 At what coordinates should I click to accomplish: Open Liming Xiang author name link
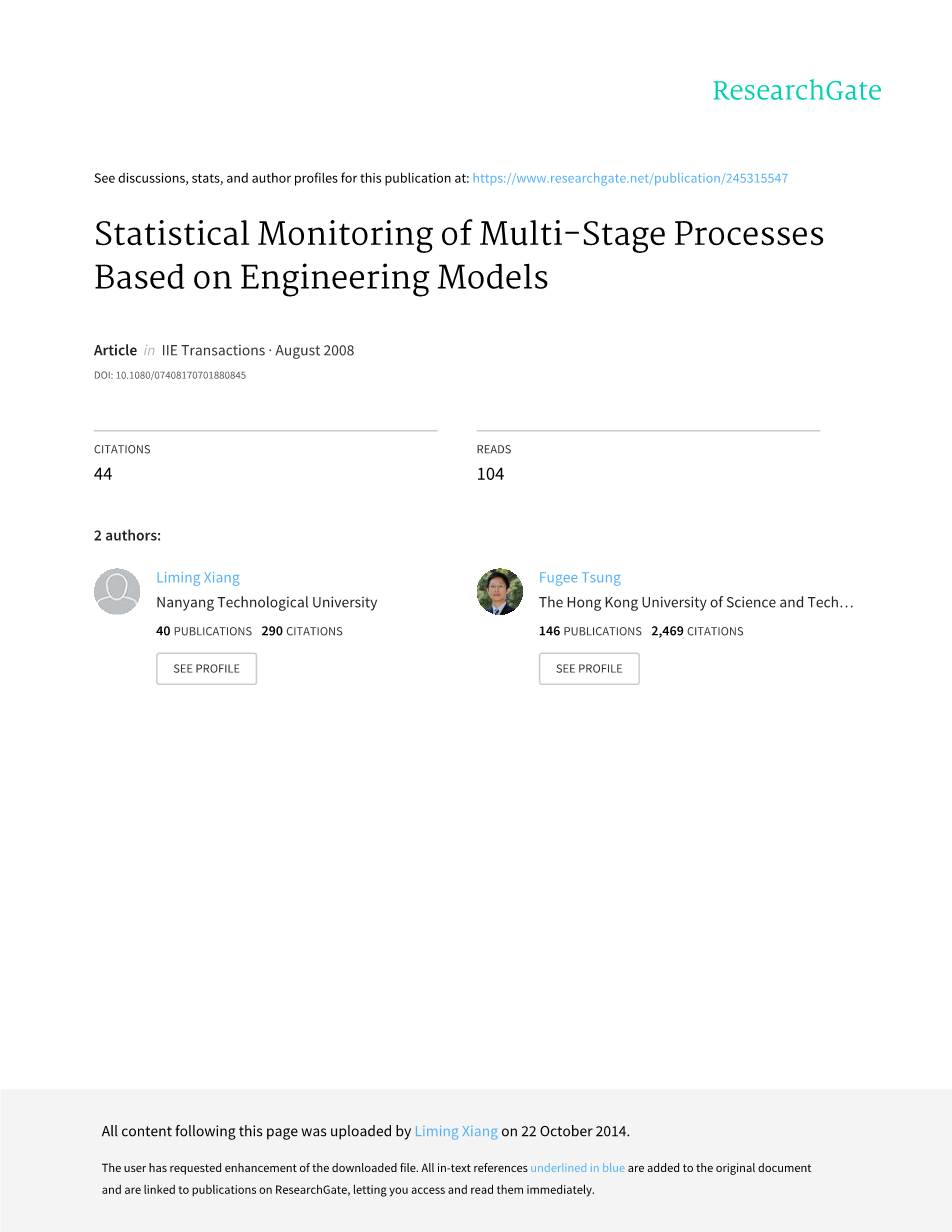[198, 577]
